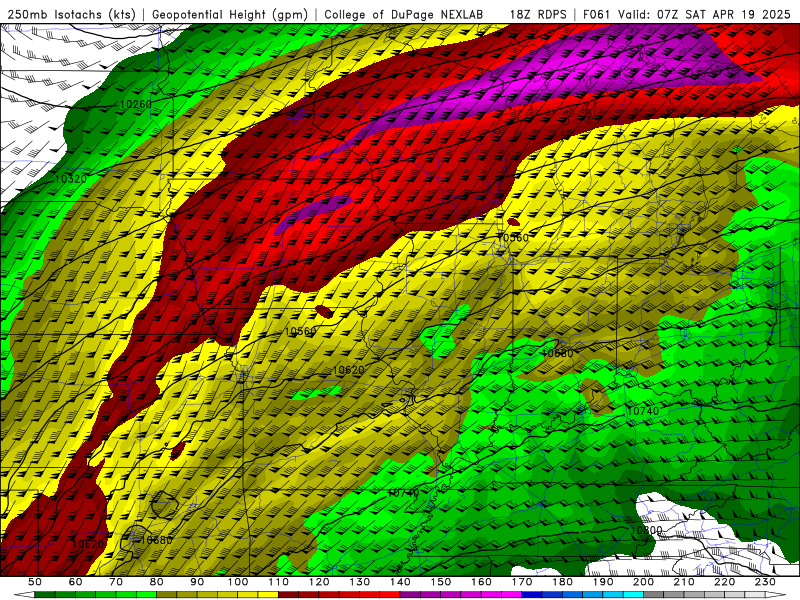This screenshot has height=600, width=800.
Task: Click the 110 value on the color scale
Action: [x=279, y=582]
